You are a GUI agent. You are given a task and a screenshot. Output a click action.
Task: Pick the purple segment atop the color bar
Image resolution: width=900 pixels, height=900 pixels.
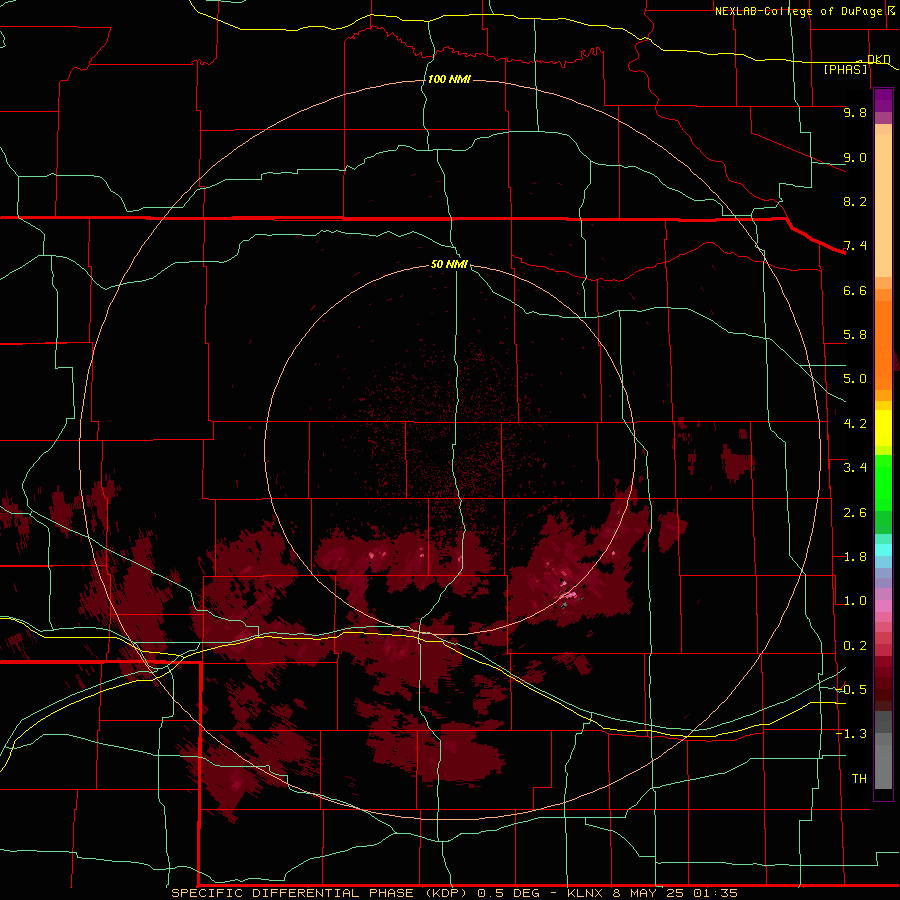click(x=883, y=101)
